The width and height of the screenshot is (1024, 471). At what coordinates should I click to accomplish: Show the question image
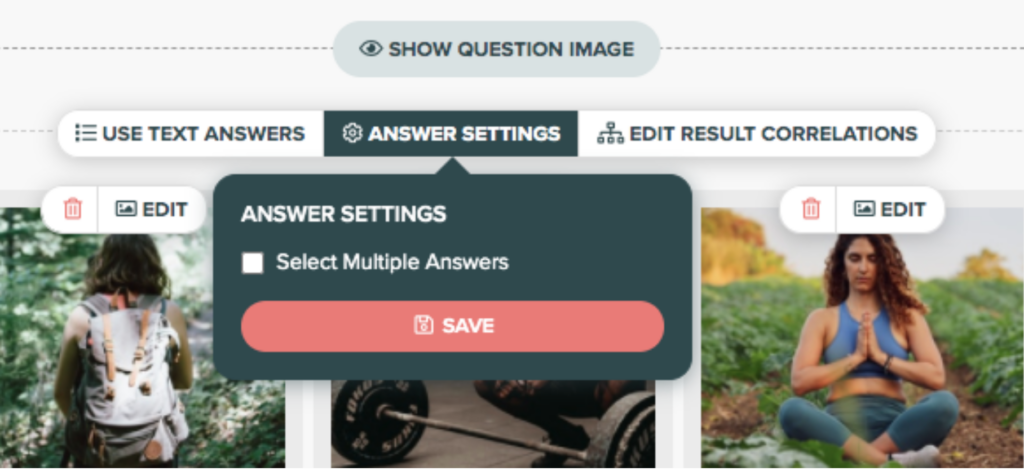coord(496,49)
